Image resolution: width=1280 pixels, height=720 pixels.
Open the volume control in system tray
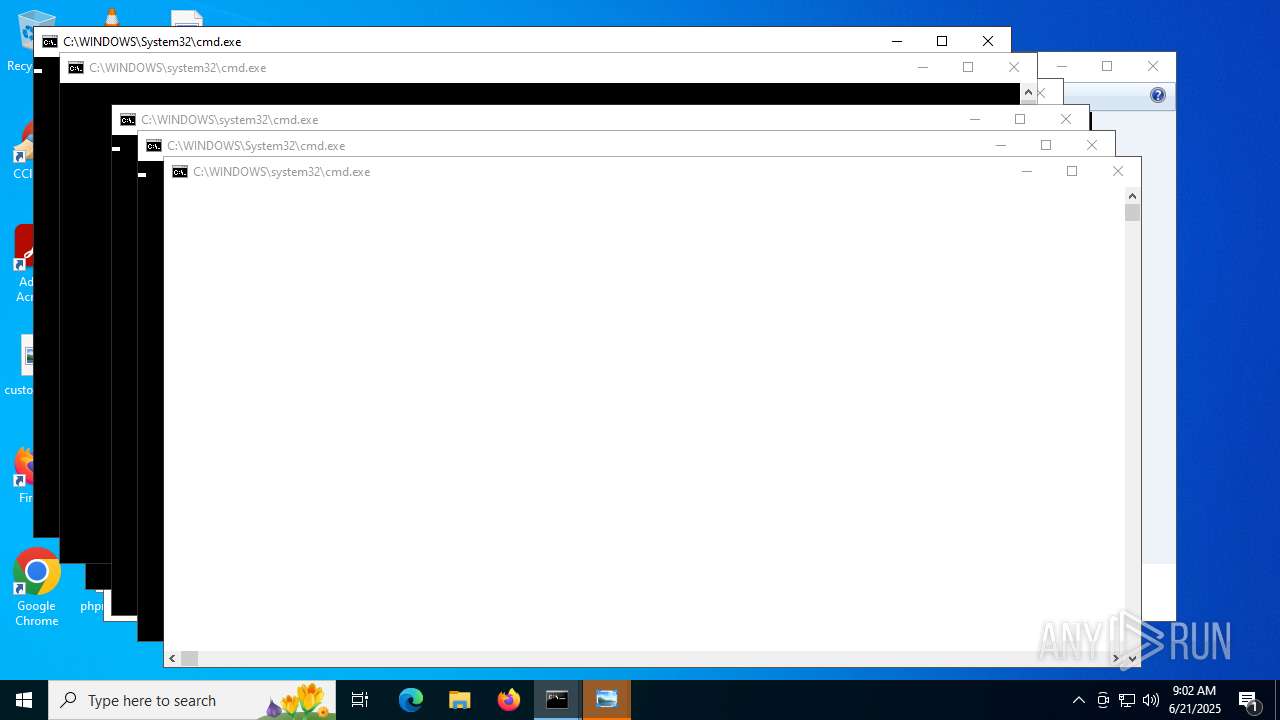(x=1151, y=700)
